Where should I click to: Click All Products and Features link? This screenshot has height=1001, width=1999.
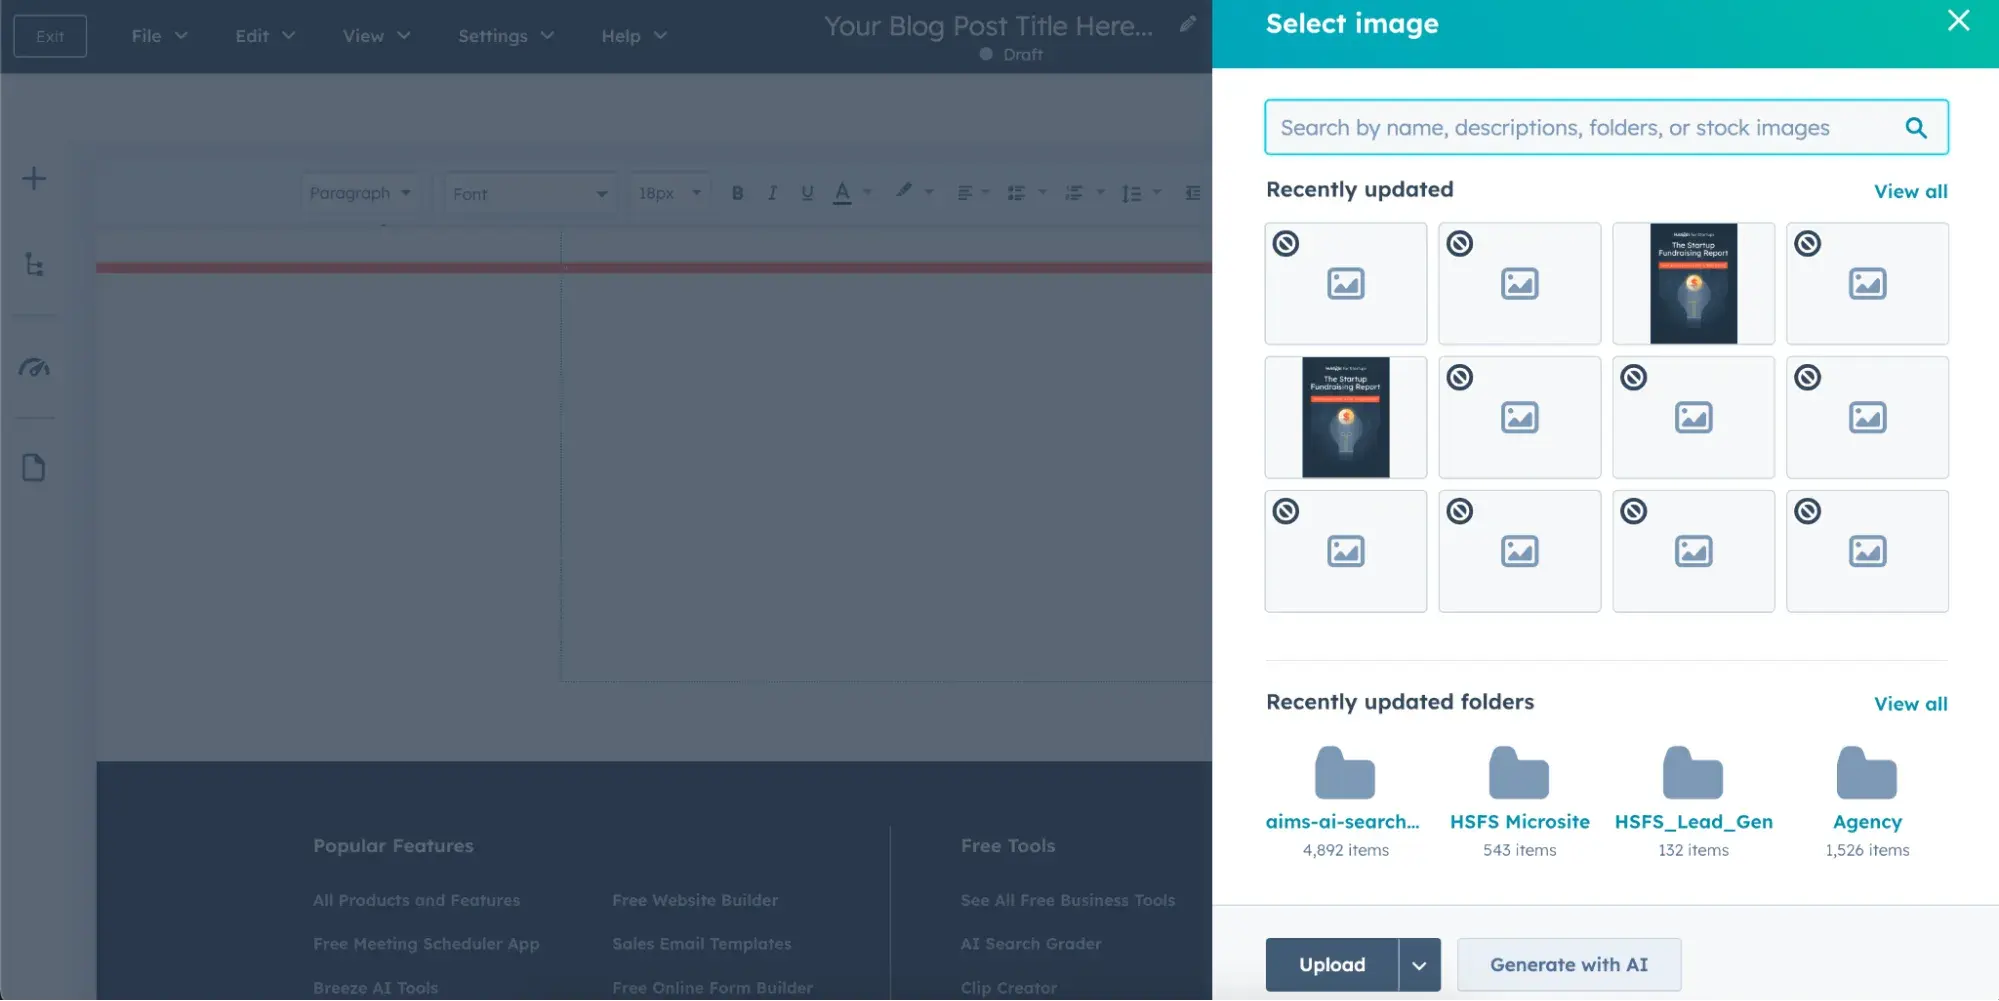point(416,901)
